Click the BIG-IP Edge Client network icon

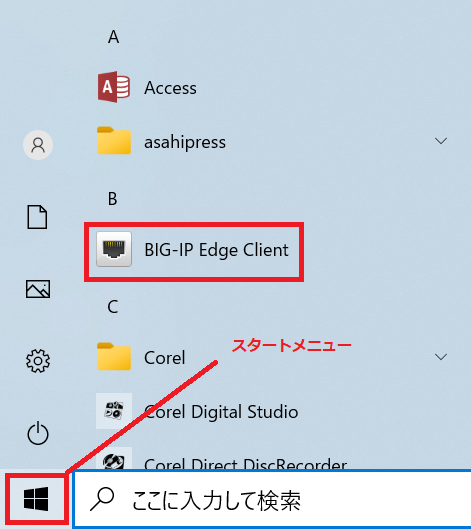click(114, 249)
